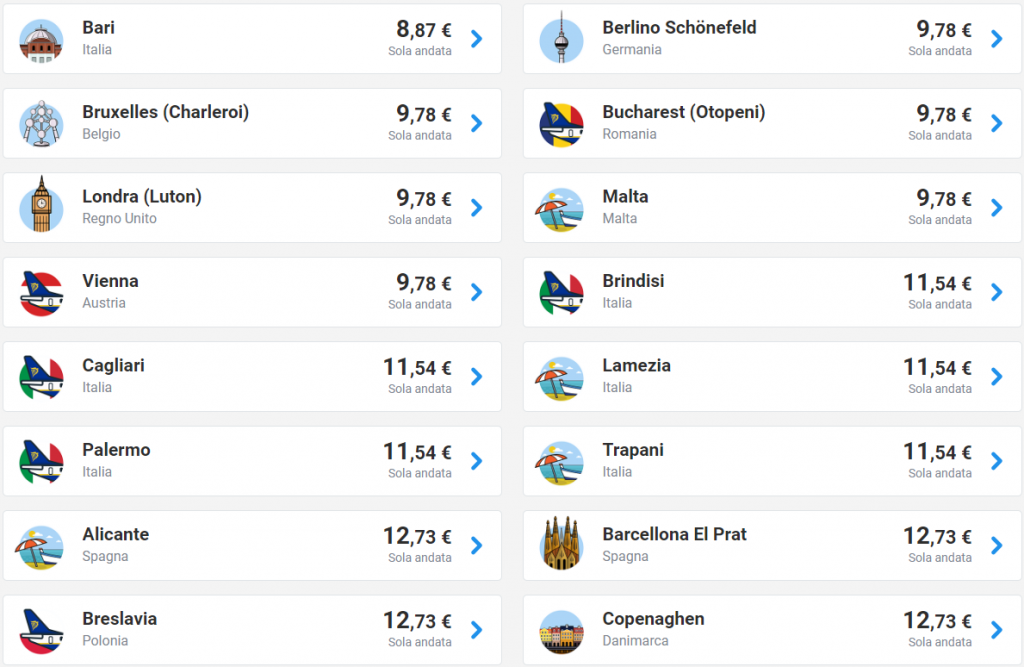Click the airplane tail icon for Vienna
The height and width of the screenshot is (667, 1024).
(x=41, y=292)
